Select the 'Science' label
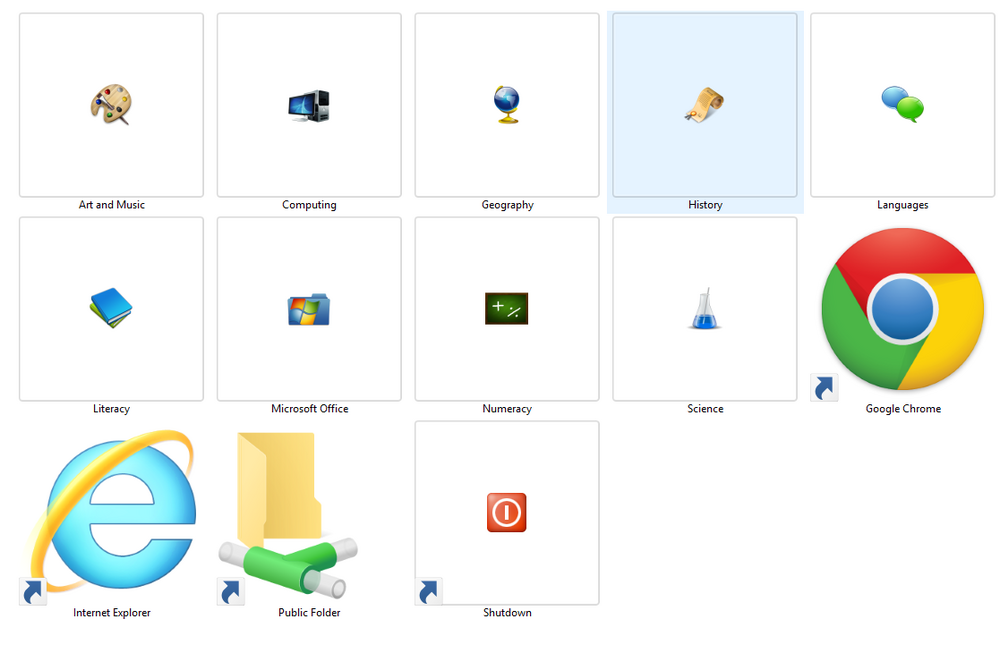This screenshot has width=1000, height=653. tap(705, 409)
